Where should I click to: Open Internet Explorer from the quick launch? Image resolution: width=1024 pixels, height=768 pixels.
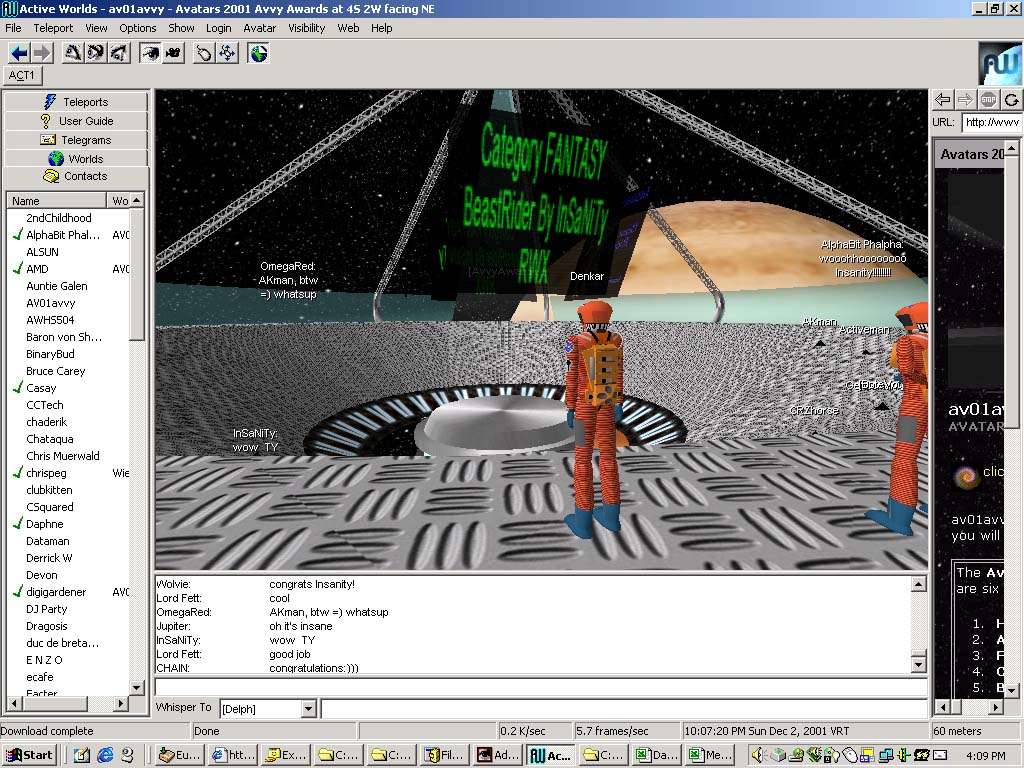pos(104,755)
